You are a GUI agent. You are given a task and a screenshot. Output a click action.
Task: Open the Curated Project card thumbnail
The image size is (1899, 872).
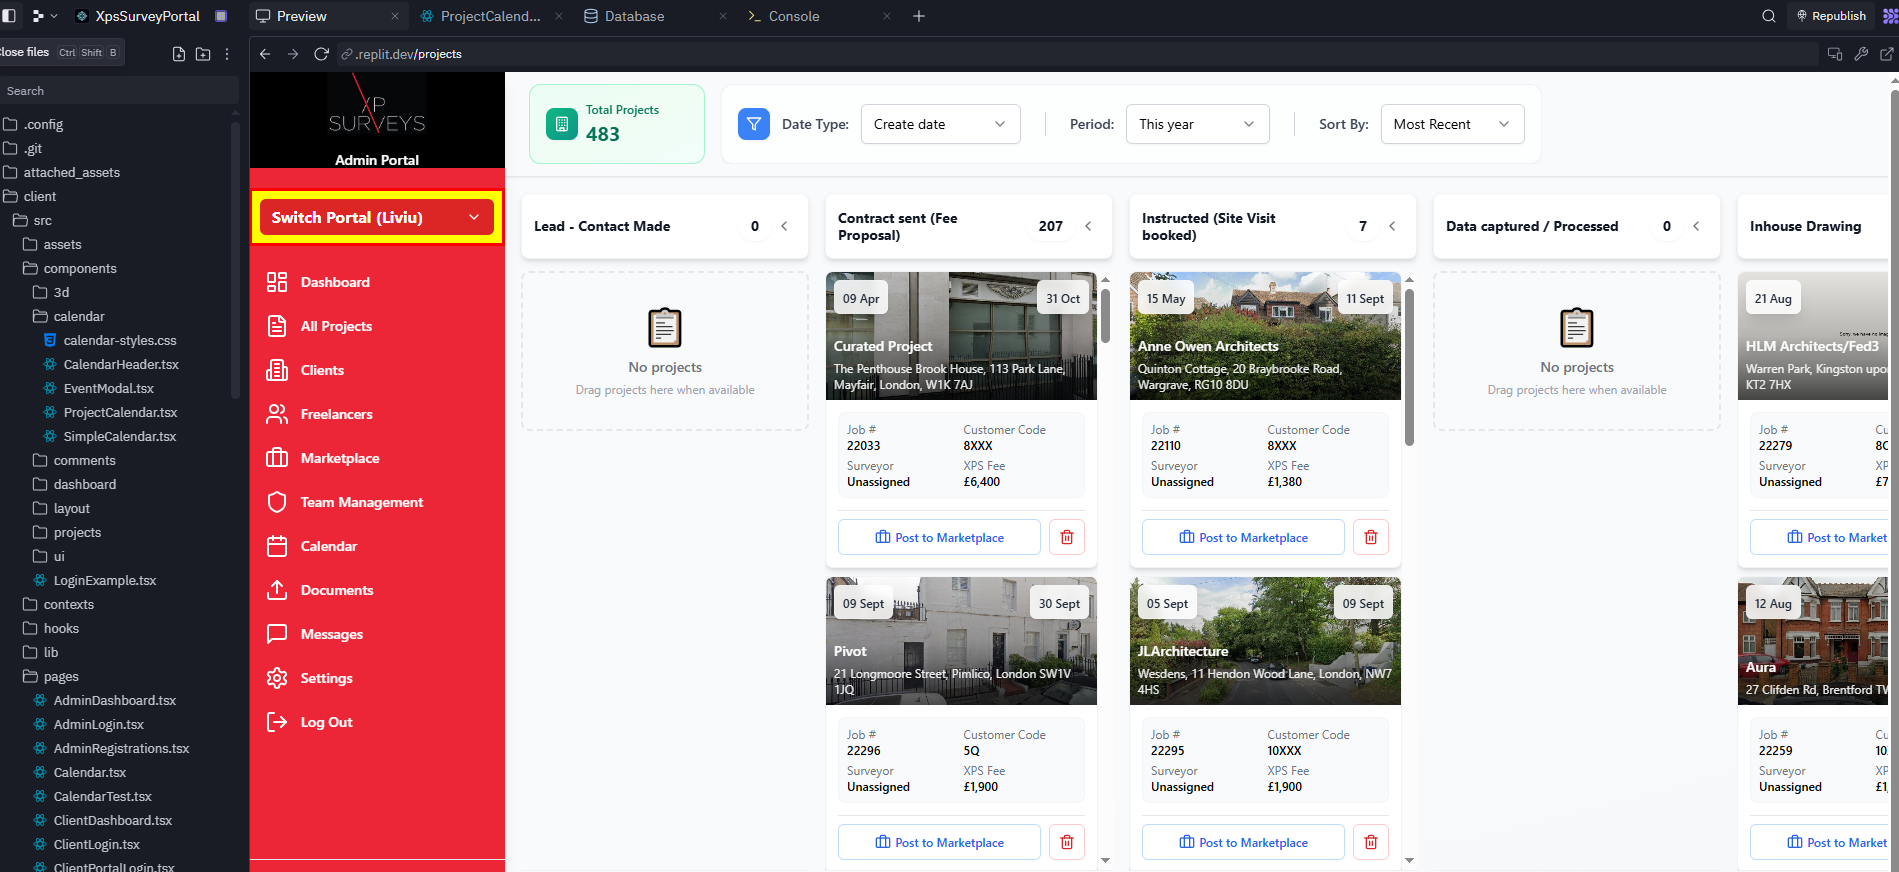click(961, 336)
